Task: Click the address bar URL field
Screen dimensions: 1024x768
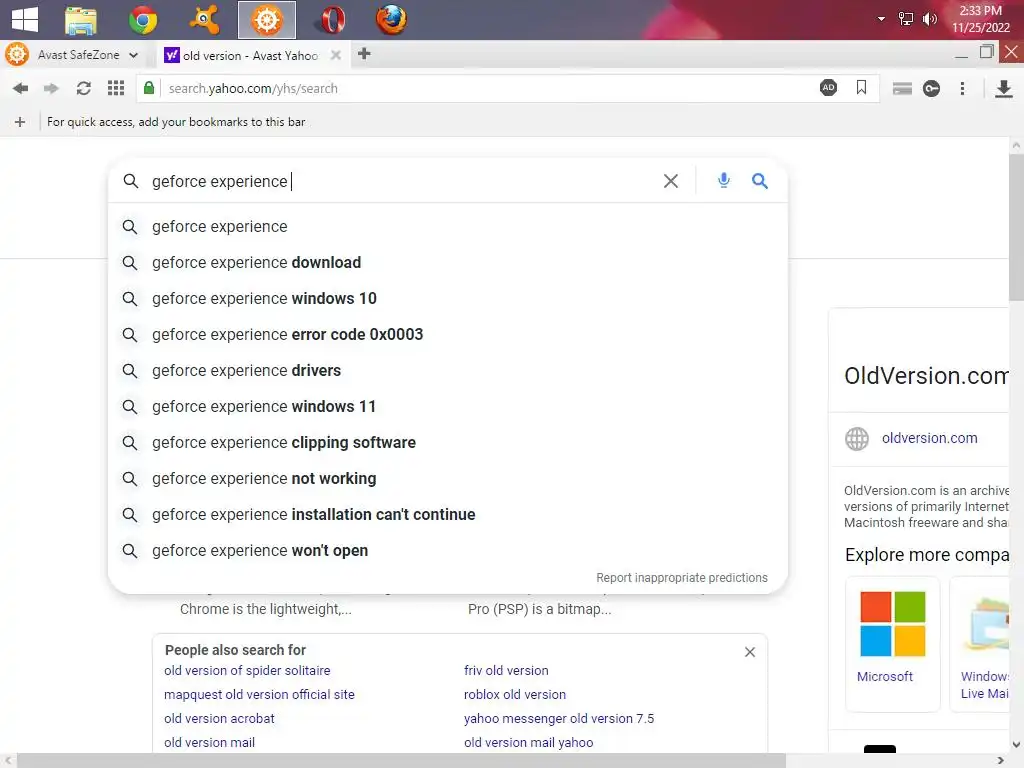Action: [483, 88]
